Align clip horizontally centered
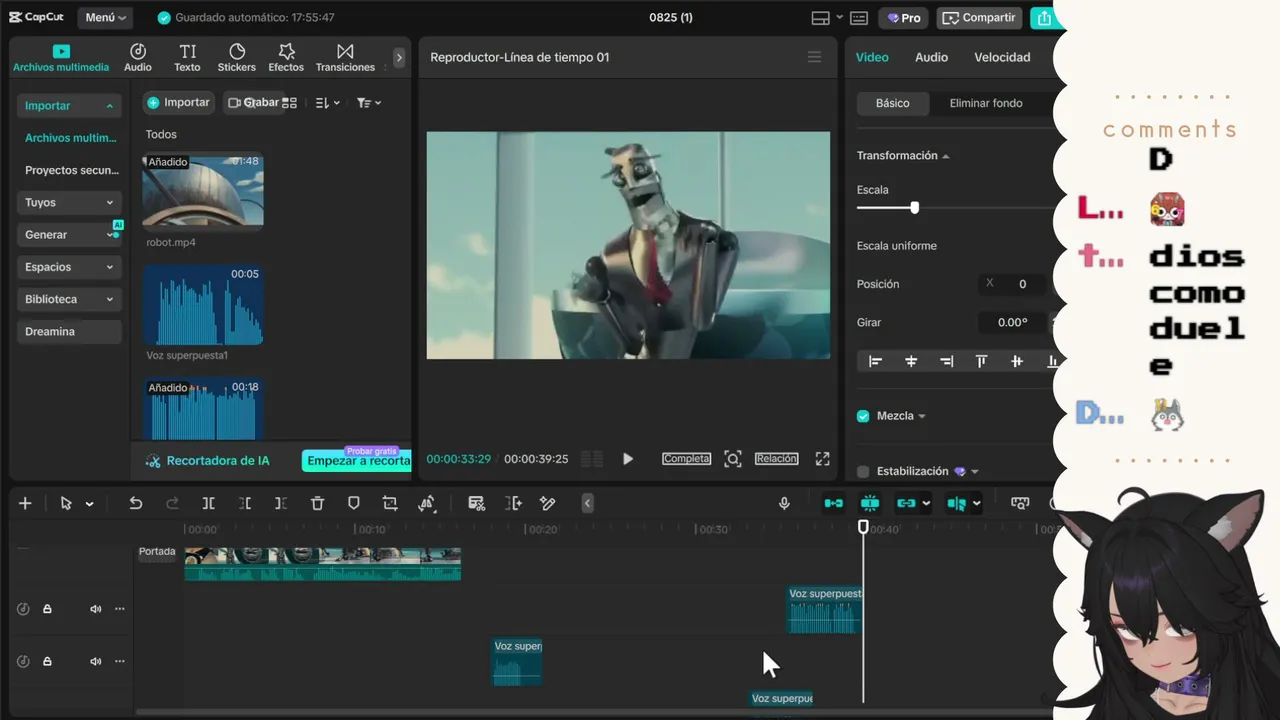Screen dimensions: 1280x720 911,362
